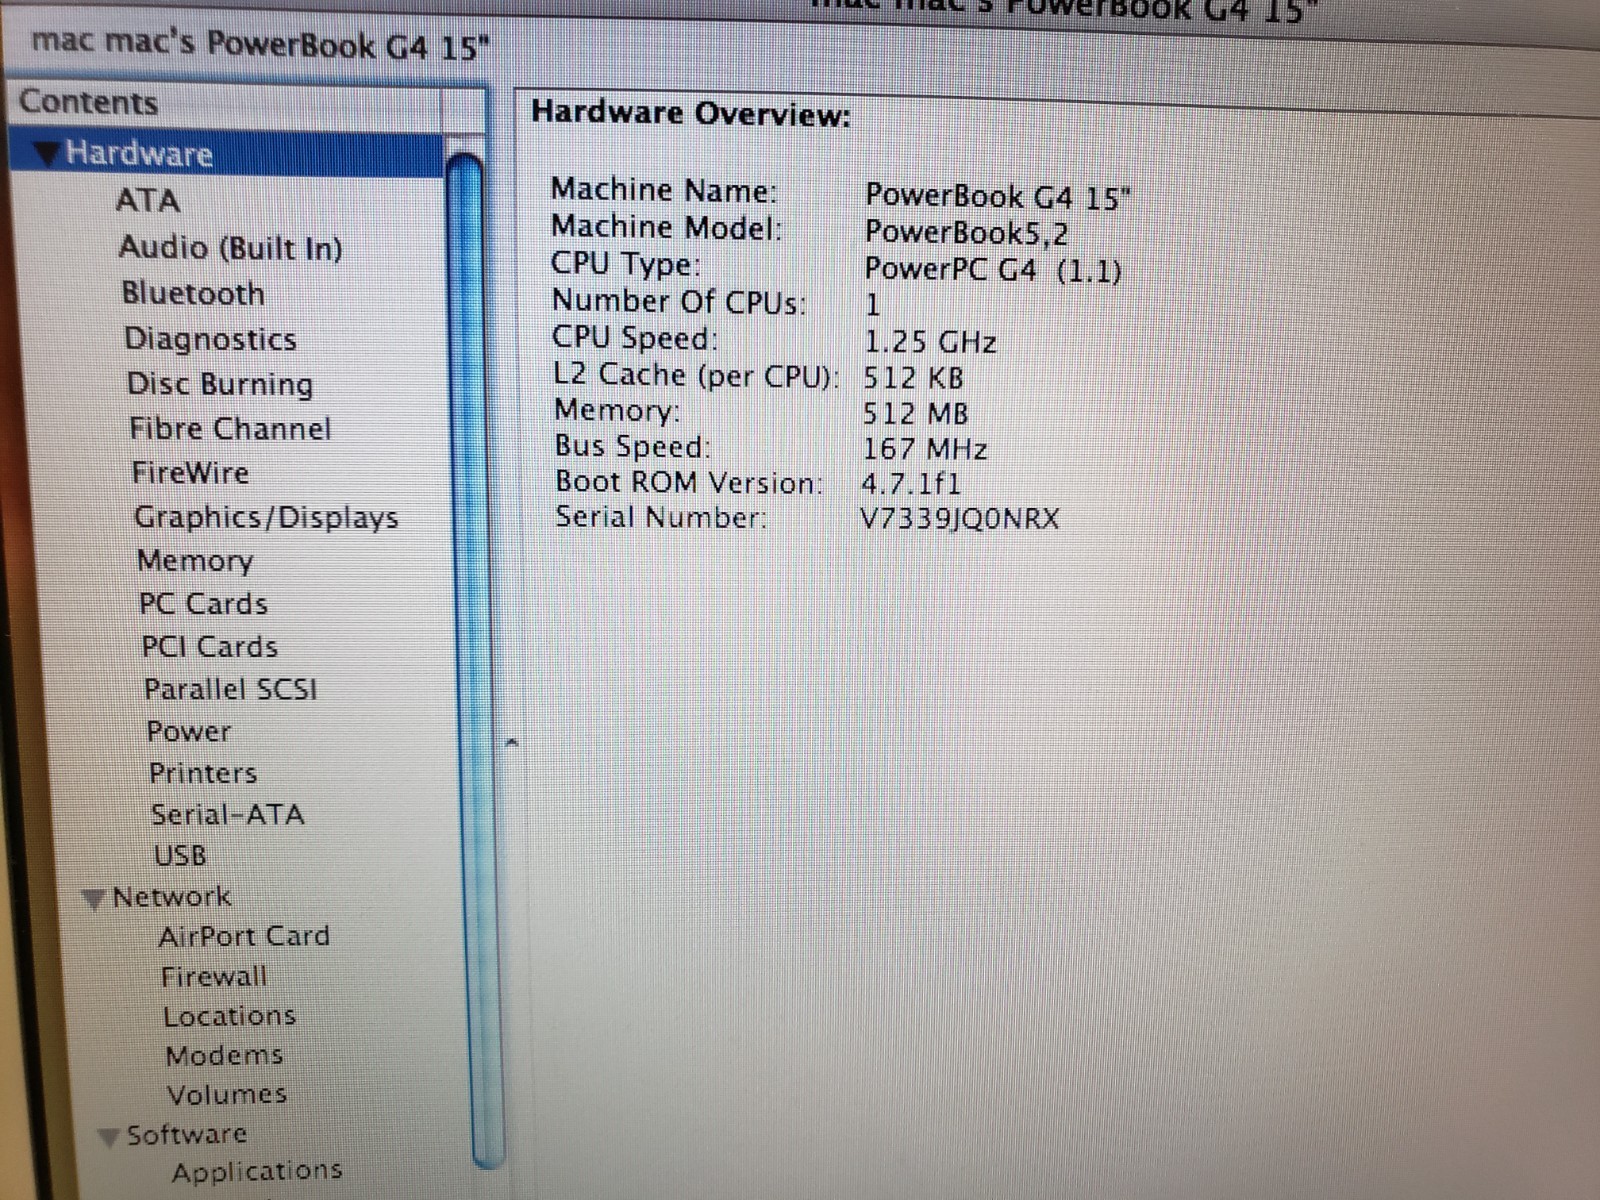The image size is (1600, 1200).
Task: Select Serial-ATA entry
Action: pyautogui.click(x=228, y=815)
